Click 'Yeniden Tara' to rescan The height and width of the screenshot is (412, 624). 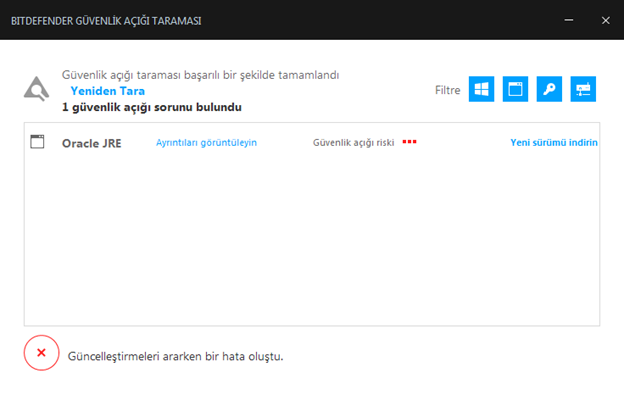[x=107, y=91]
